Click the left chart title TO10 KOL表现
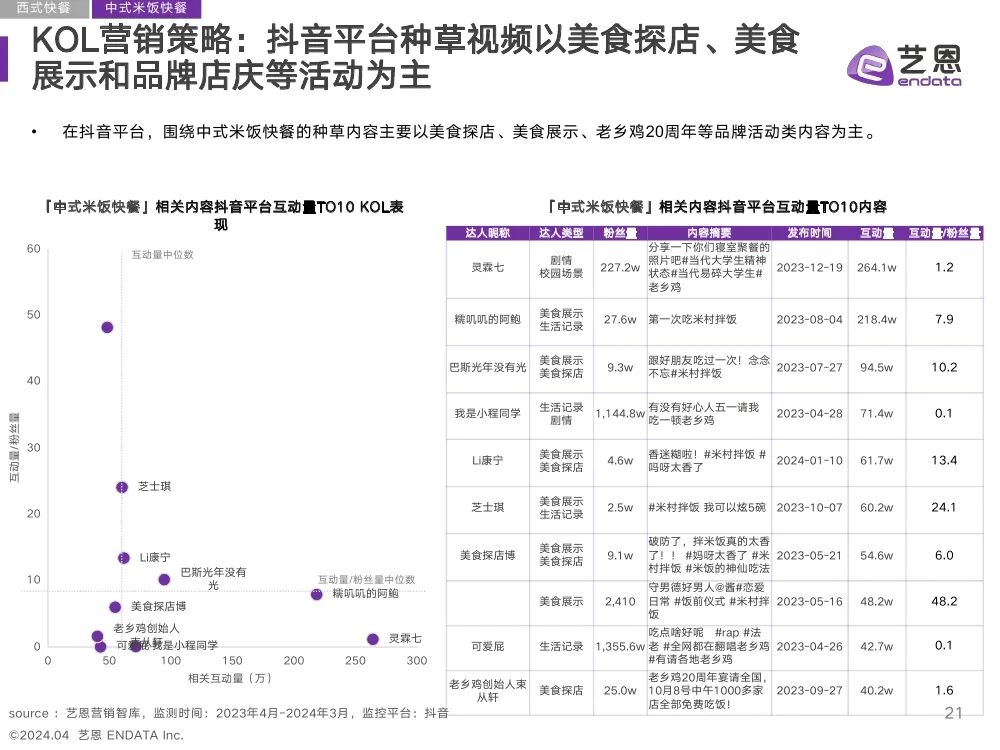 (x=221, y=216)
